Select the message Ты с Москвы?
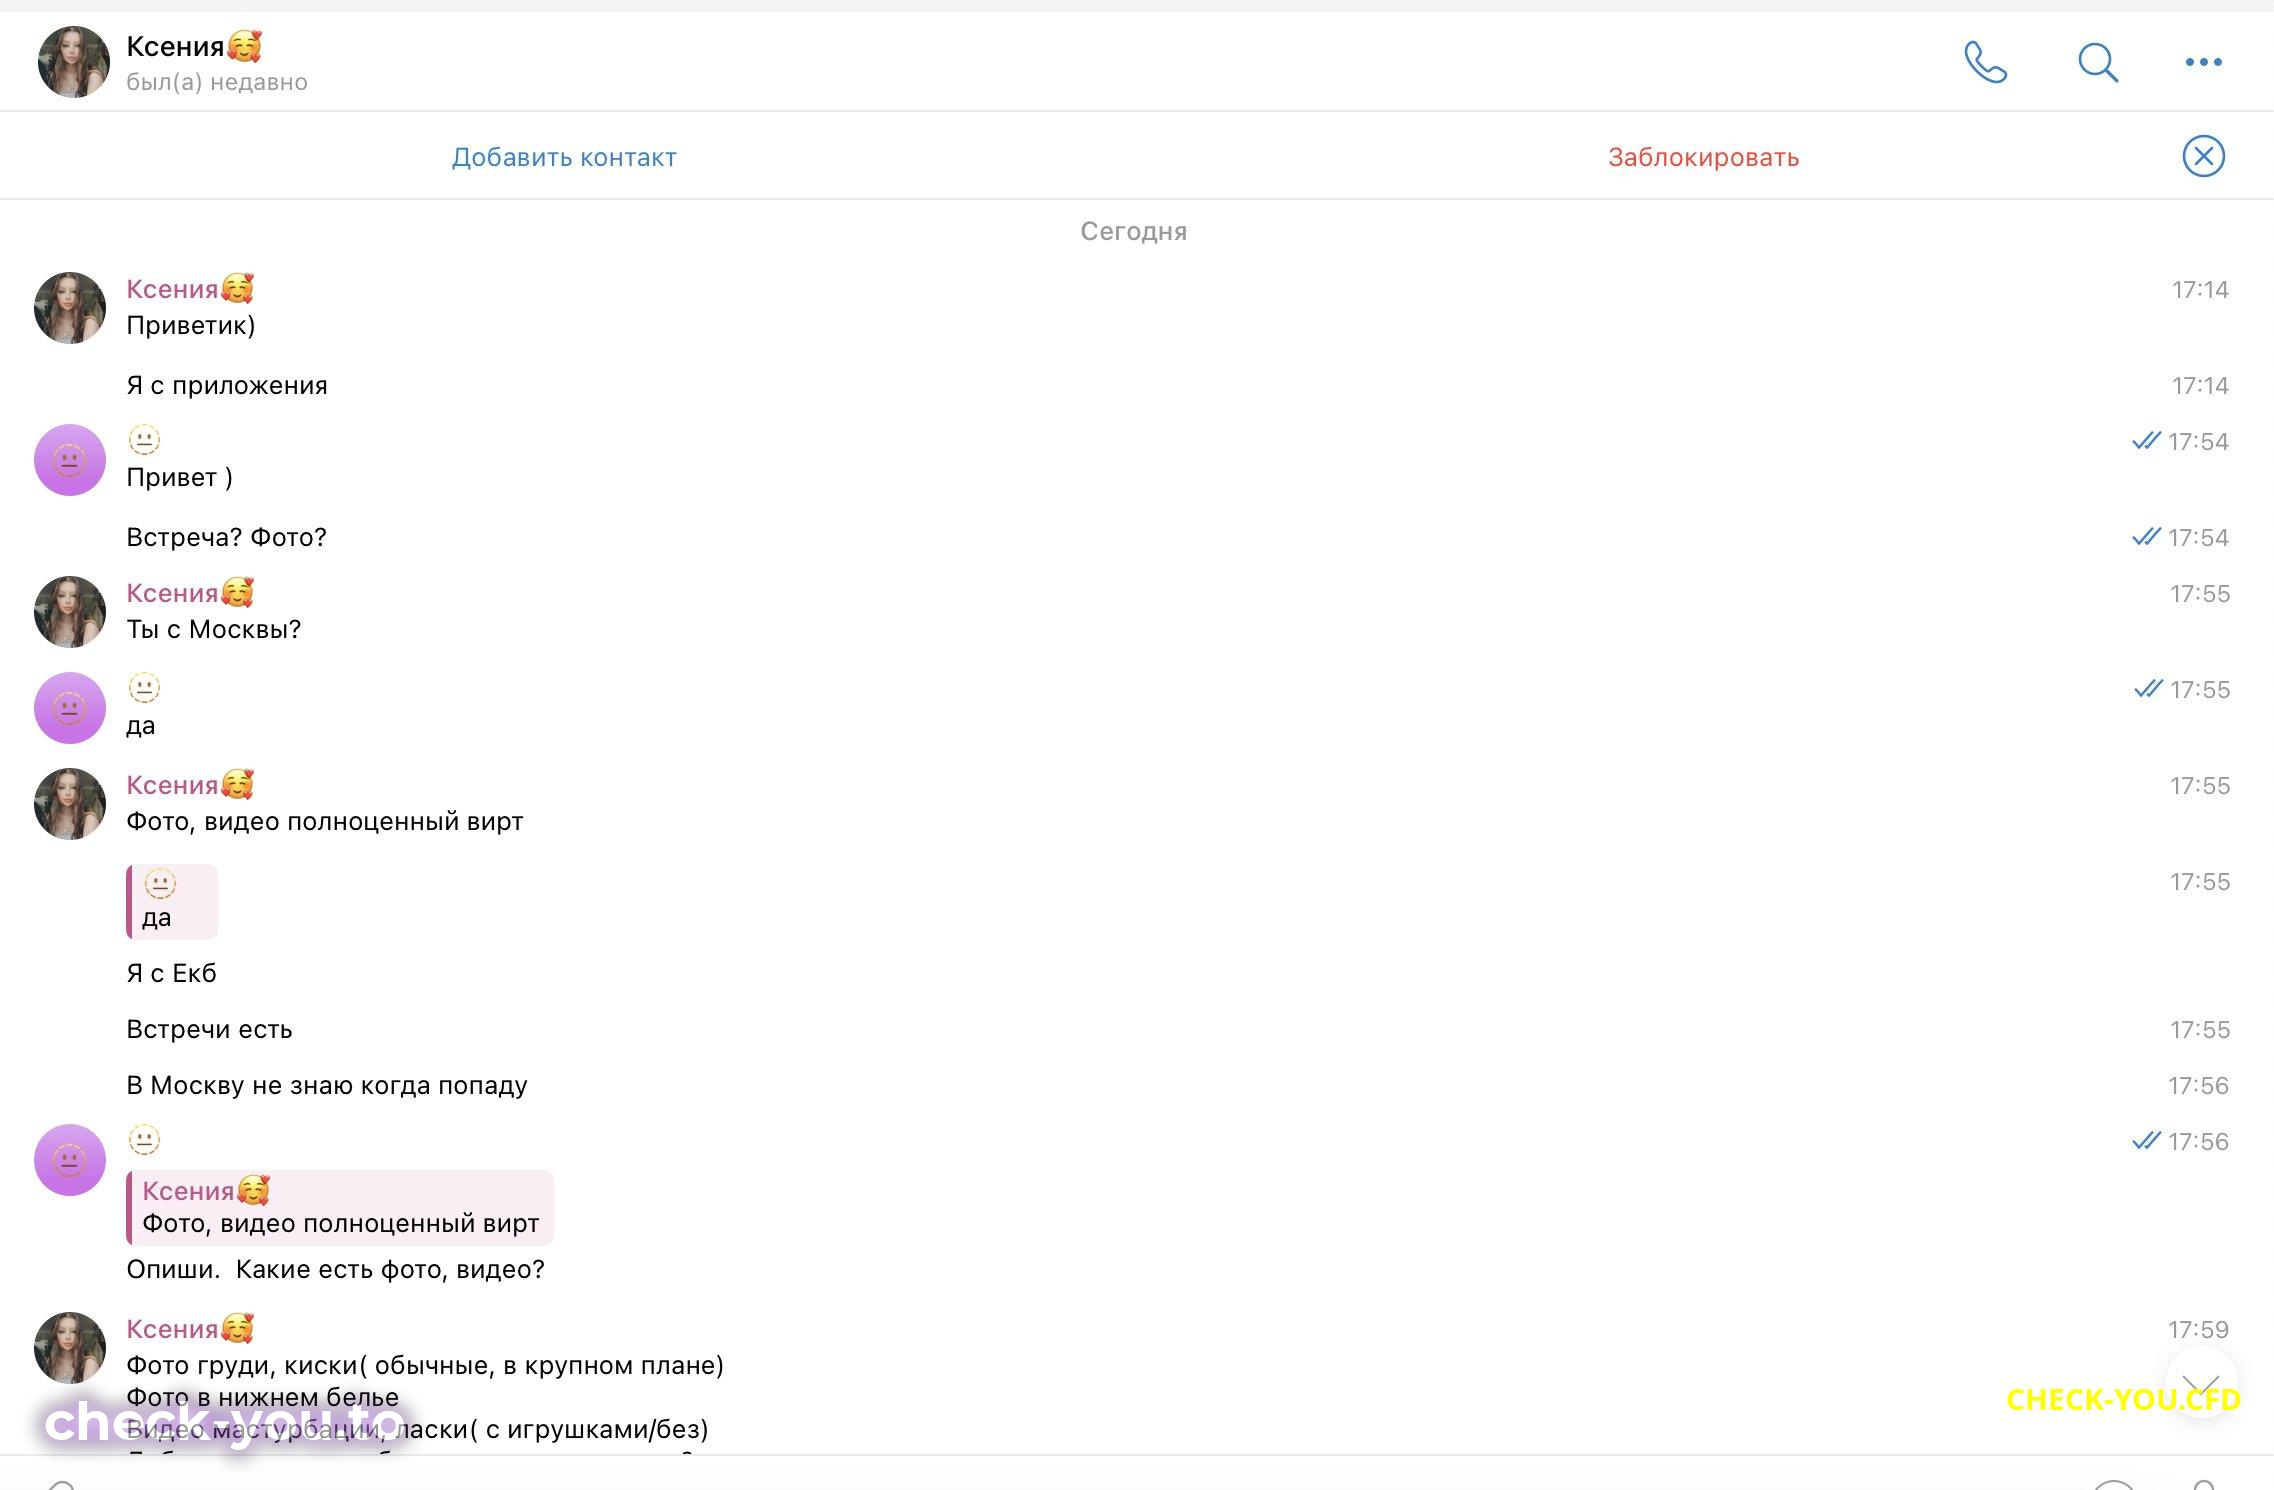Image resolution: width=2274 pixels, height=1490 pixels. tap(214, 630)
